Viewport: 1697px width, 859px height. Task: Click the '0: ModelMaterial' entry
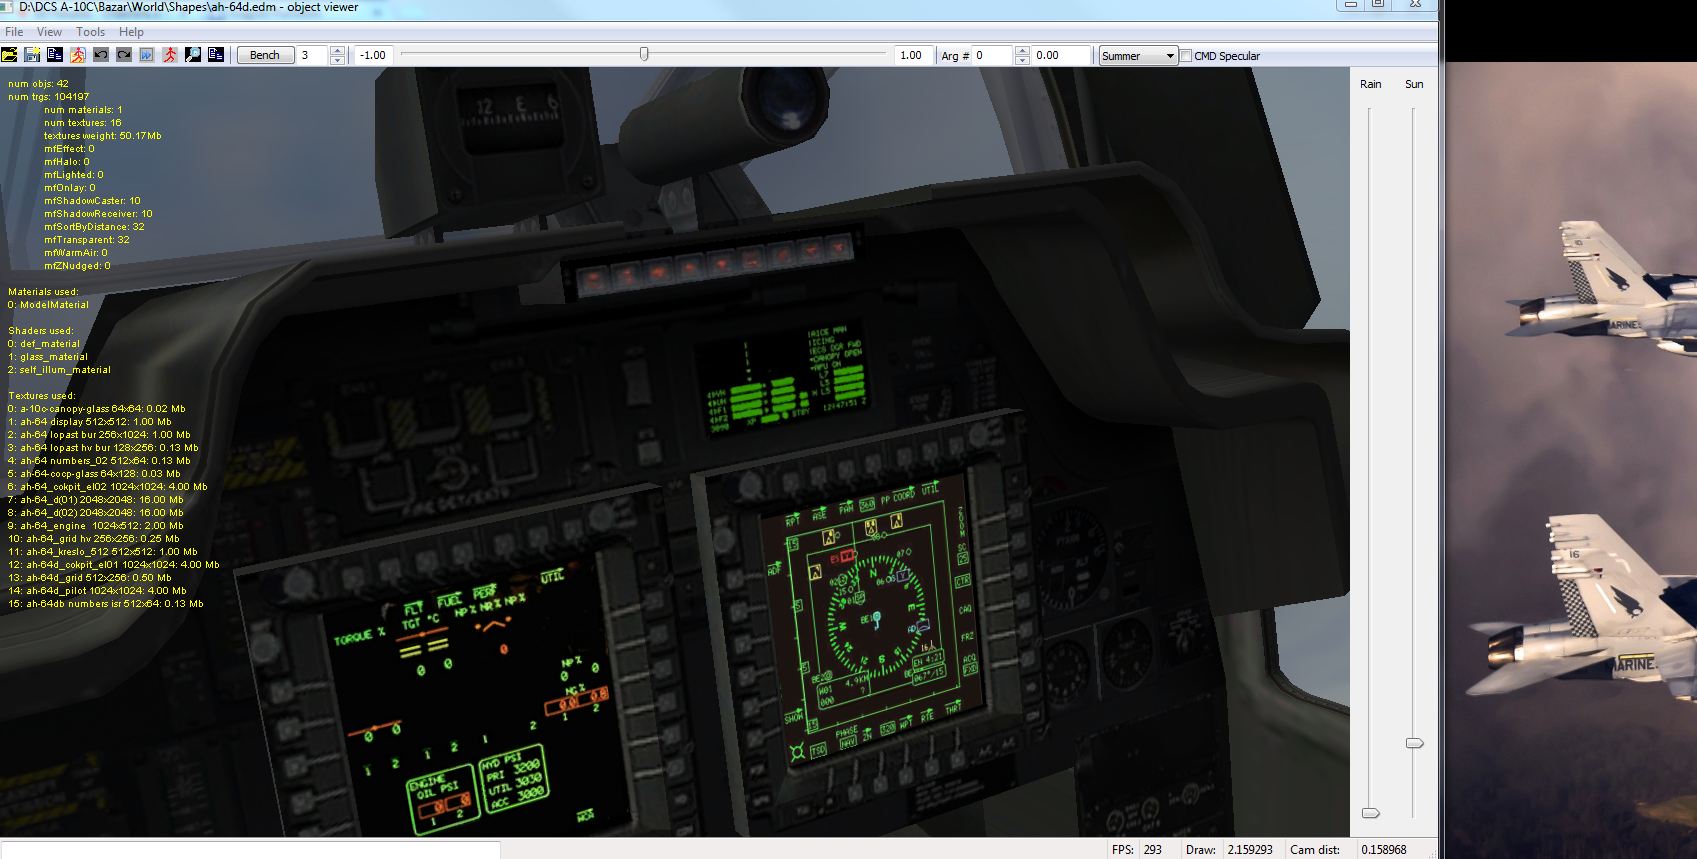(x=48, y=305)
